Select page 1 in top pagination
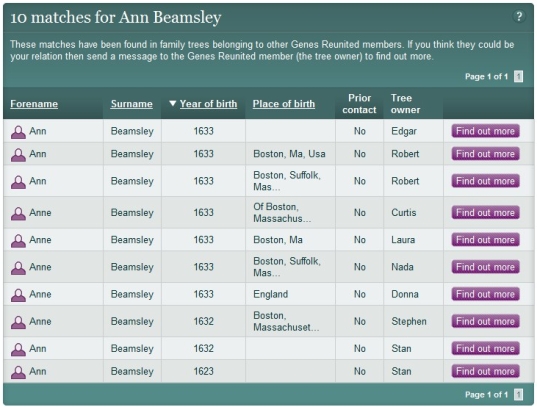This screenshot has height=407, width=537. tap(519, 76)
